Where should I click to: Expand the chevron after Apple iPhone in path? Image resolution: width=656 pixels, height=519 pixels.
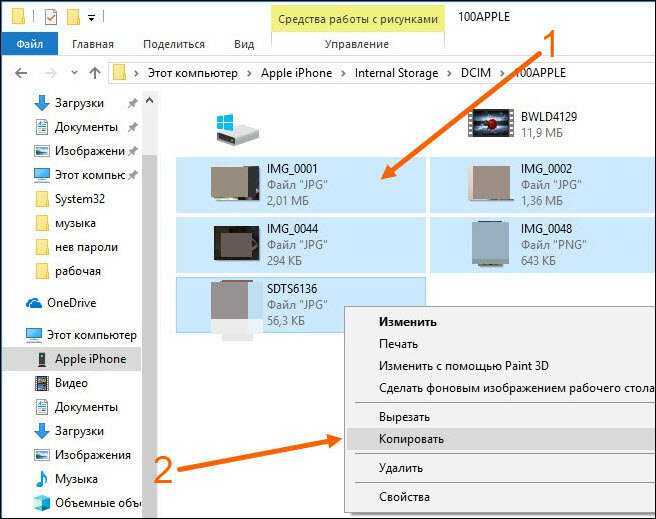343,74
